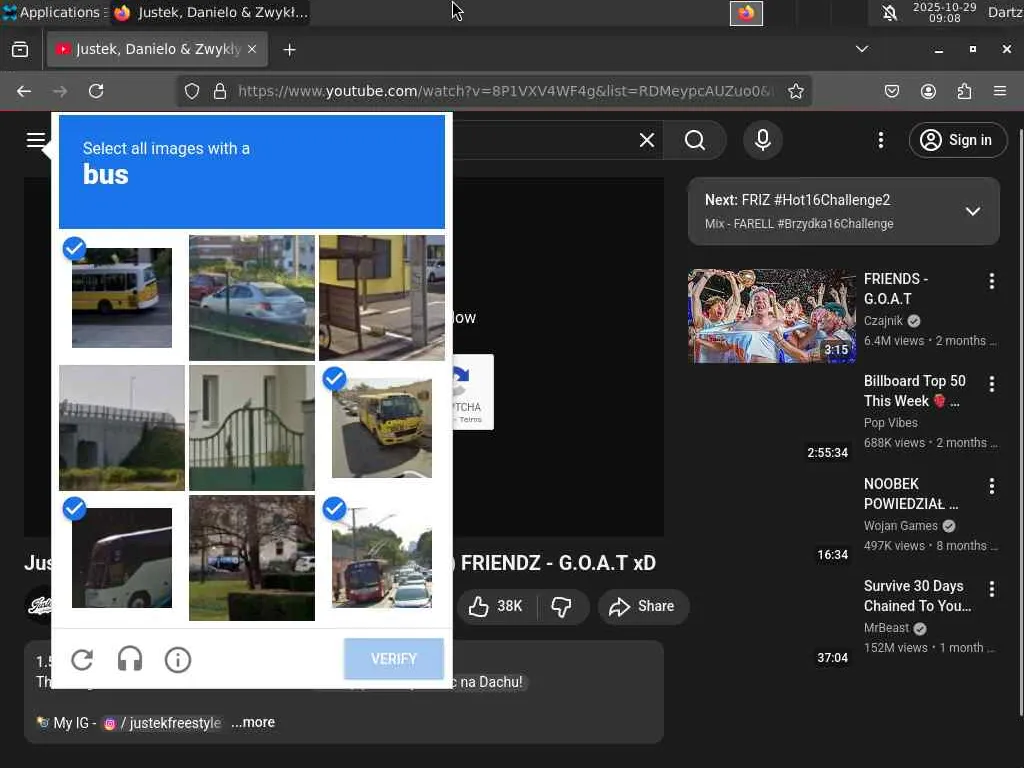Open YouTube hamburger guide menu
This screenshot has height=768, width=1024.
[36, 140]
